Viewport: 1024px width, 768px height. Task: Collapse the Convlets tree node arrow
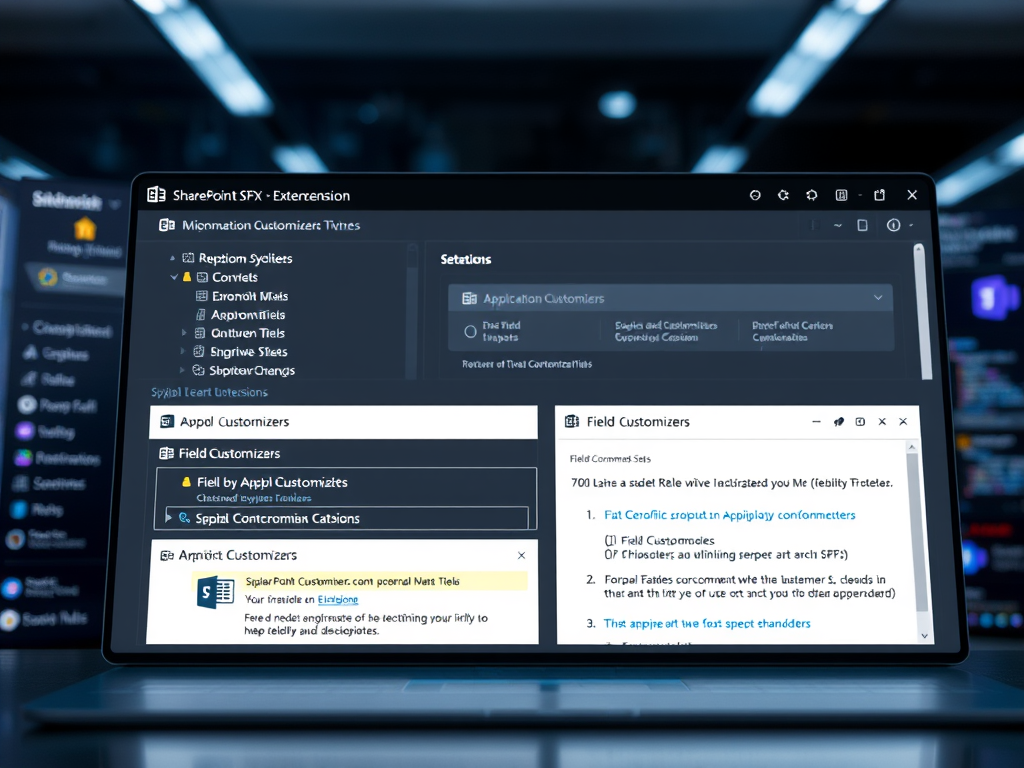[174, 277]
